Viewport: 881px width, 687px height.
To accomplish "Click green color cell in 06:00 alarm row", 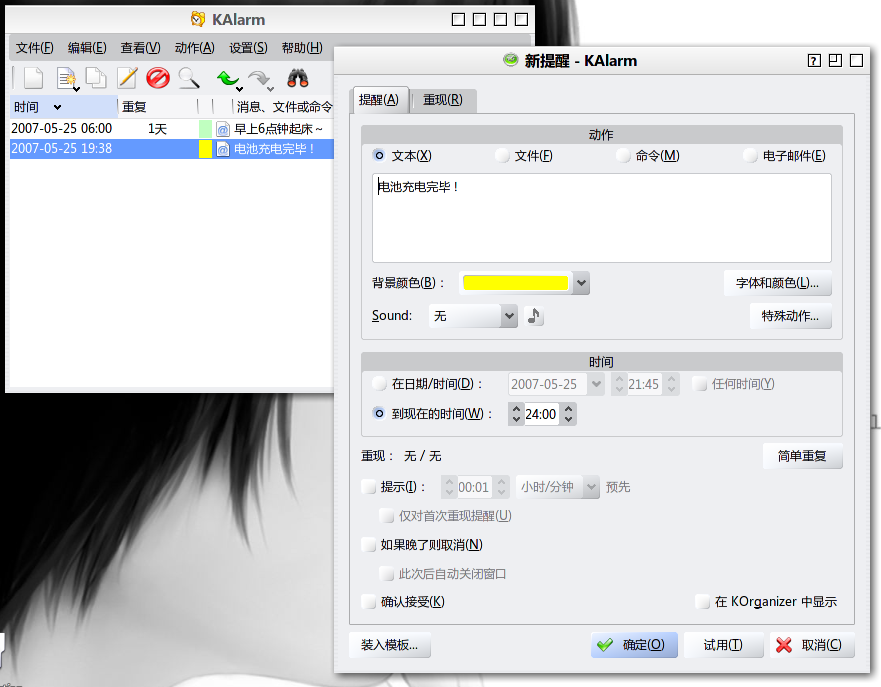I will (x=205, y=129).
